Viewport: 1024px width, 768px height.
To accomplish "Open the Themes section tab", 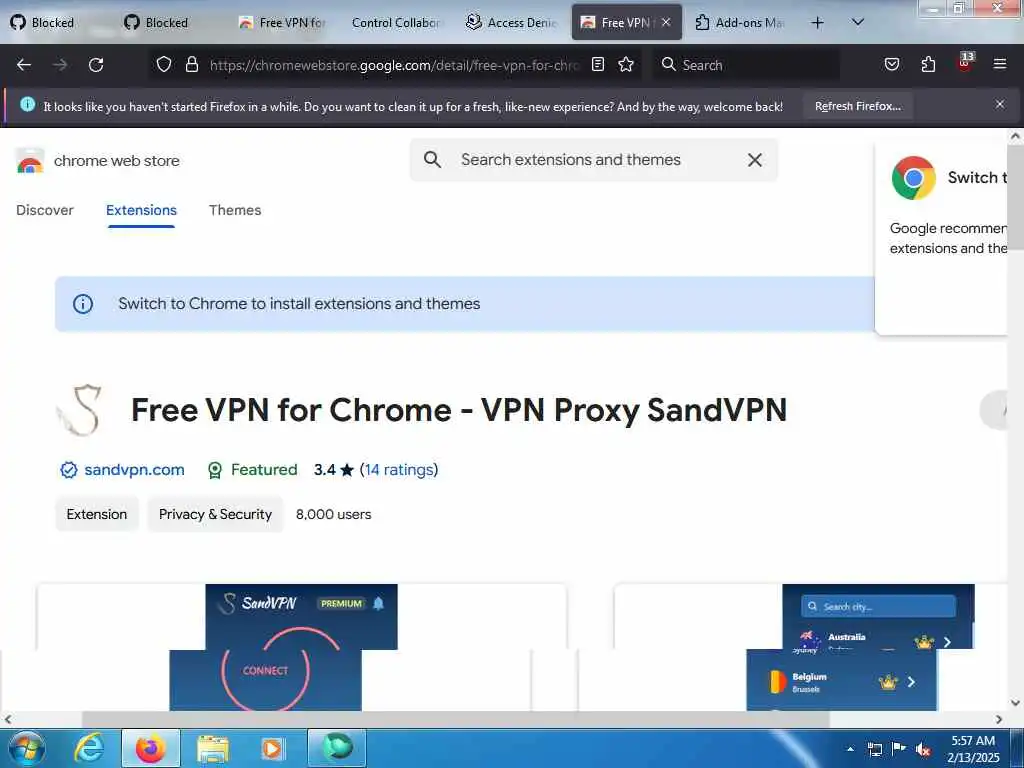I will (235, 210).
